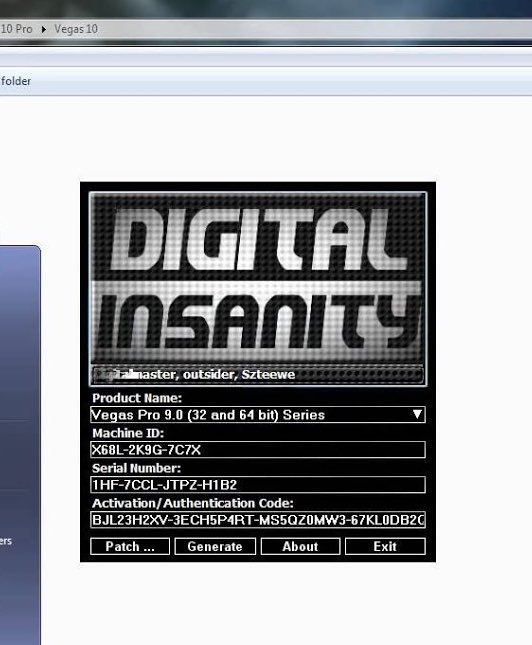Click the "Machine ID:" label
Viewport: 532px width, 645px height.
point(128,433)
